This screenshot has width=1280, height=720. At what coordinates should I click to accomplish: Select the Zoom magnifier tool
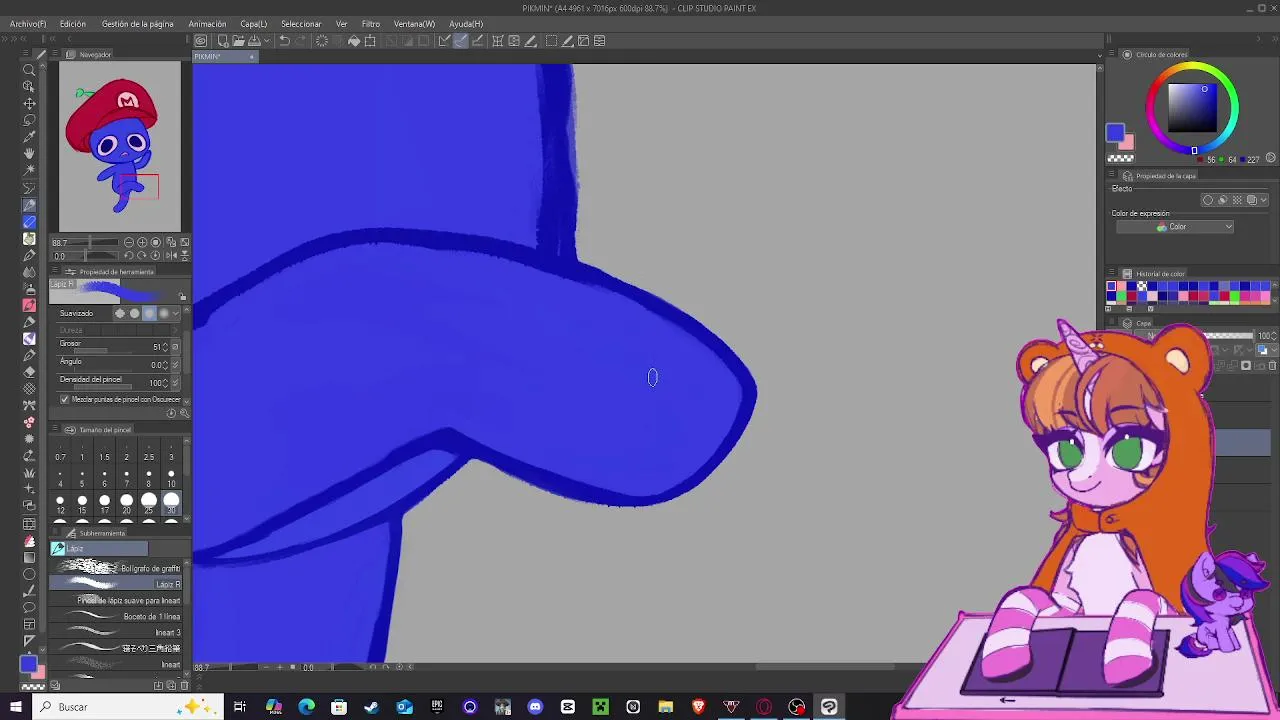click(x=29, y=69)
